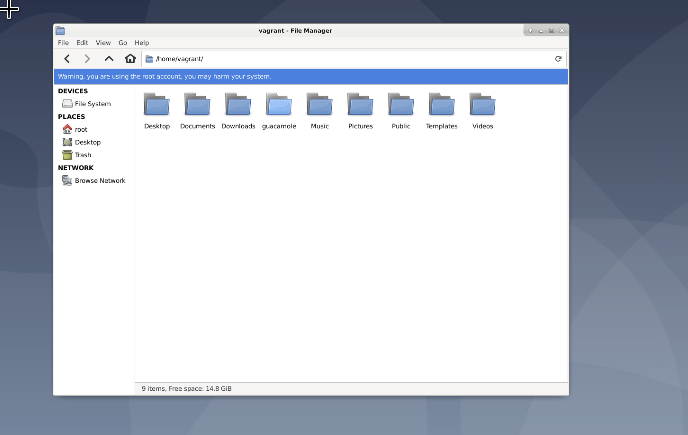Viewport: 688px width, 435px height.
Task: Open File System in the sidebar
Action: click(92, 104)
